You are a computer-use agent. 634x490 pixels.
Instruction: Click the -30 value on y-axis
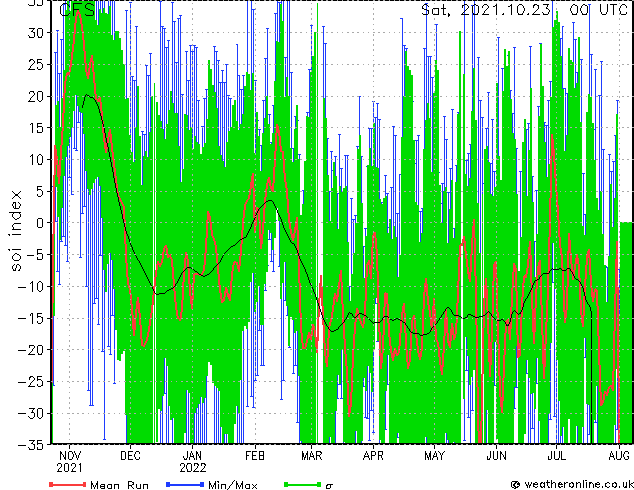(32, 413)
